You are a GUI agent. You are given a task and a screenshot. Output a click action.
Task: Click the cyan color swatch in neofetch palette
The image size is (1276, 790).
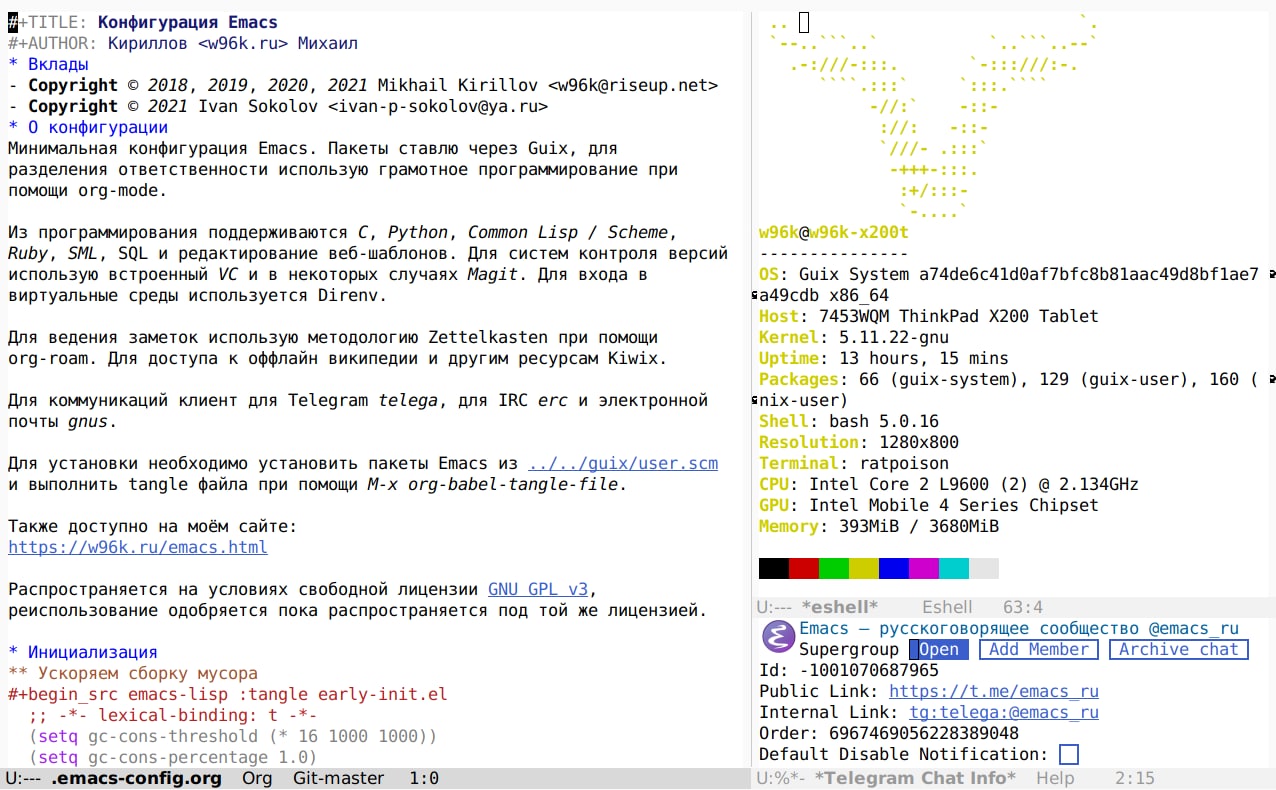click(x=954, y=568)
